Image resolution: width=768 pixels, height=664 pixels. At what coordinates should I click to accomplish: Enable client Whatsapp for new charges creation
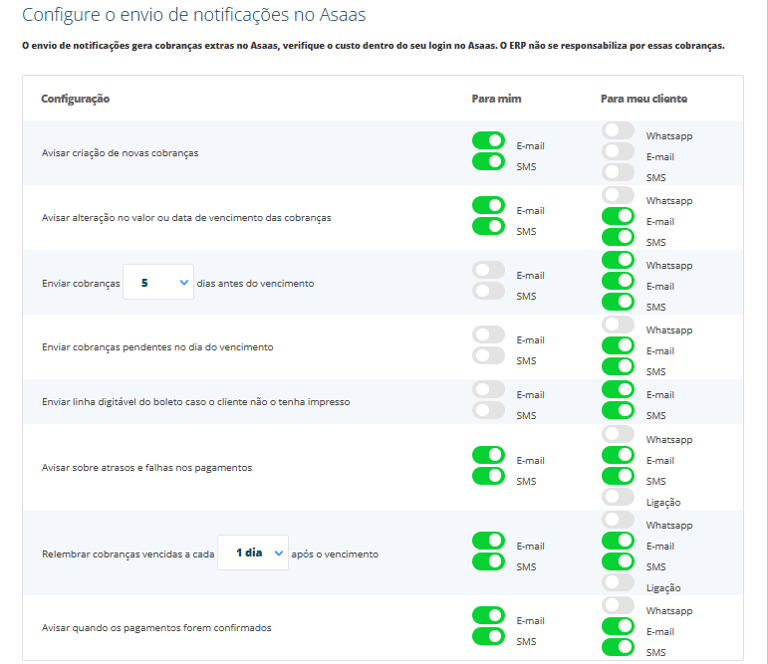[x=618, y=131]
